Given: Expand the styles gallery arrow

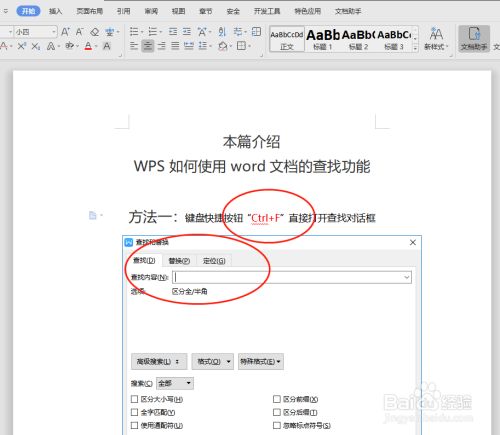Looking at the screenshot, I should pyautogui.click(x=415, y=48).
